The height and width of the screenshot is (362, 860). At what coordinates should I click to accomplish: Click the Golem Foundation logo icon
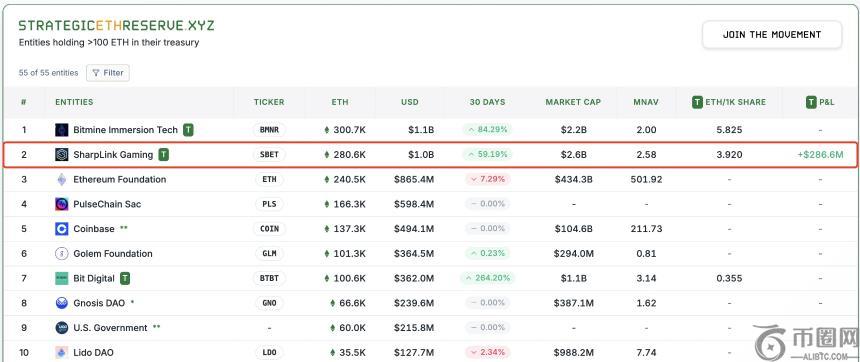click(x=61, y=253)
